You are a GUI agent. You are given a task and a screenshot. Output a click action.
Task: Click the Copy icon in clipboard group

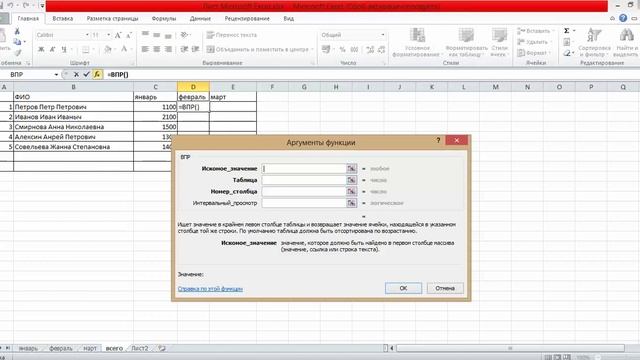point(17,41)
